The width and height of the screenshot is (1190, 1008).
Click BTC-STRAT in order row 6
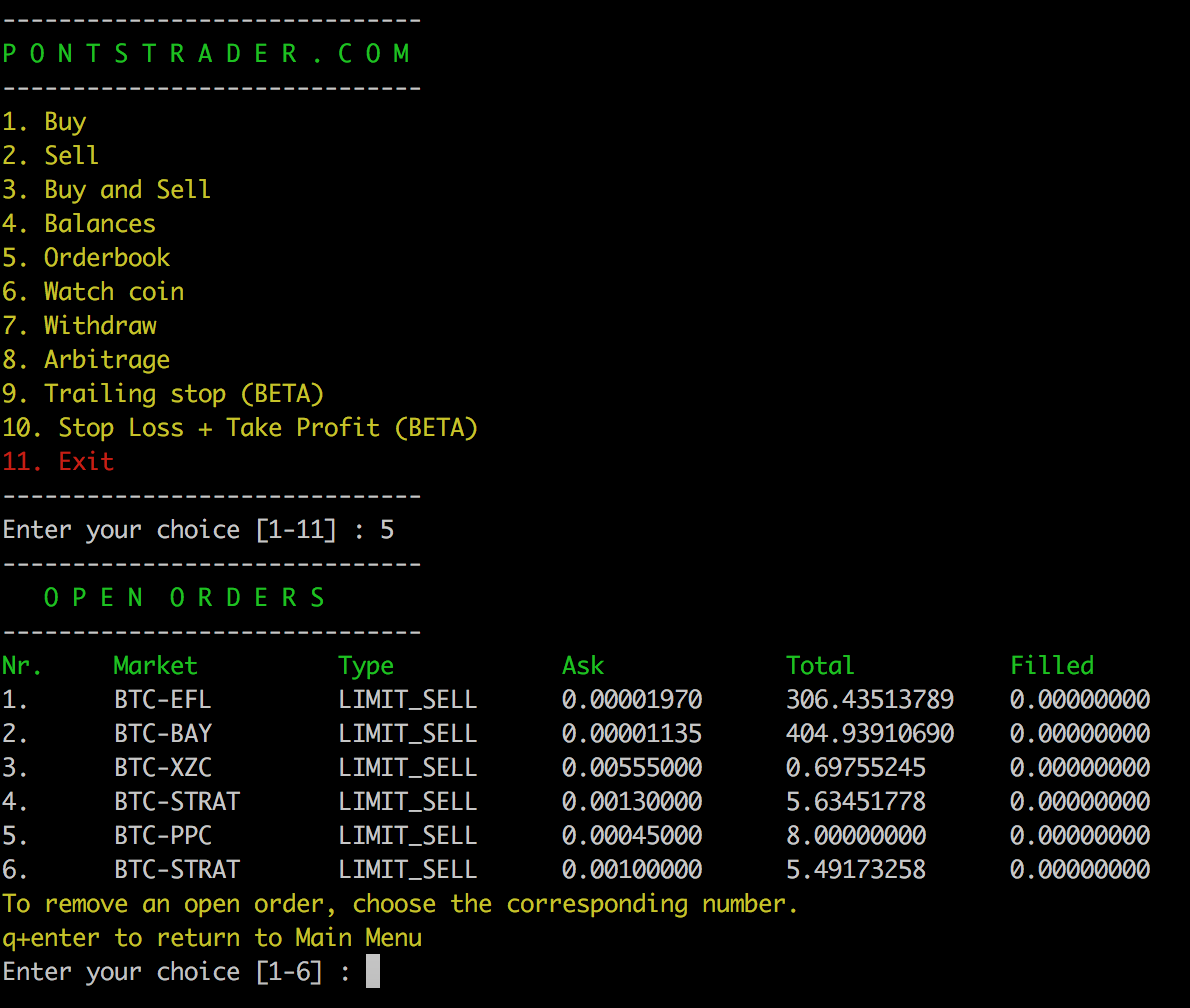coord(177,870)
